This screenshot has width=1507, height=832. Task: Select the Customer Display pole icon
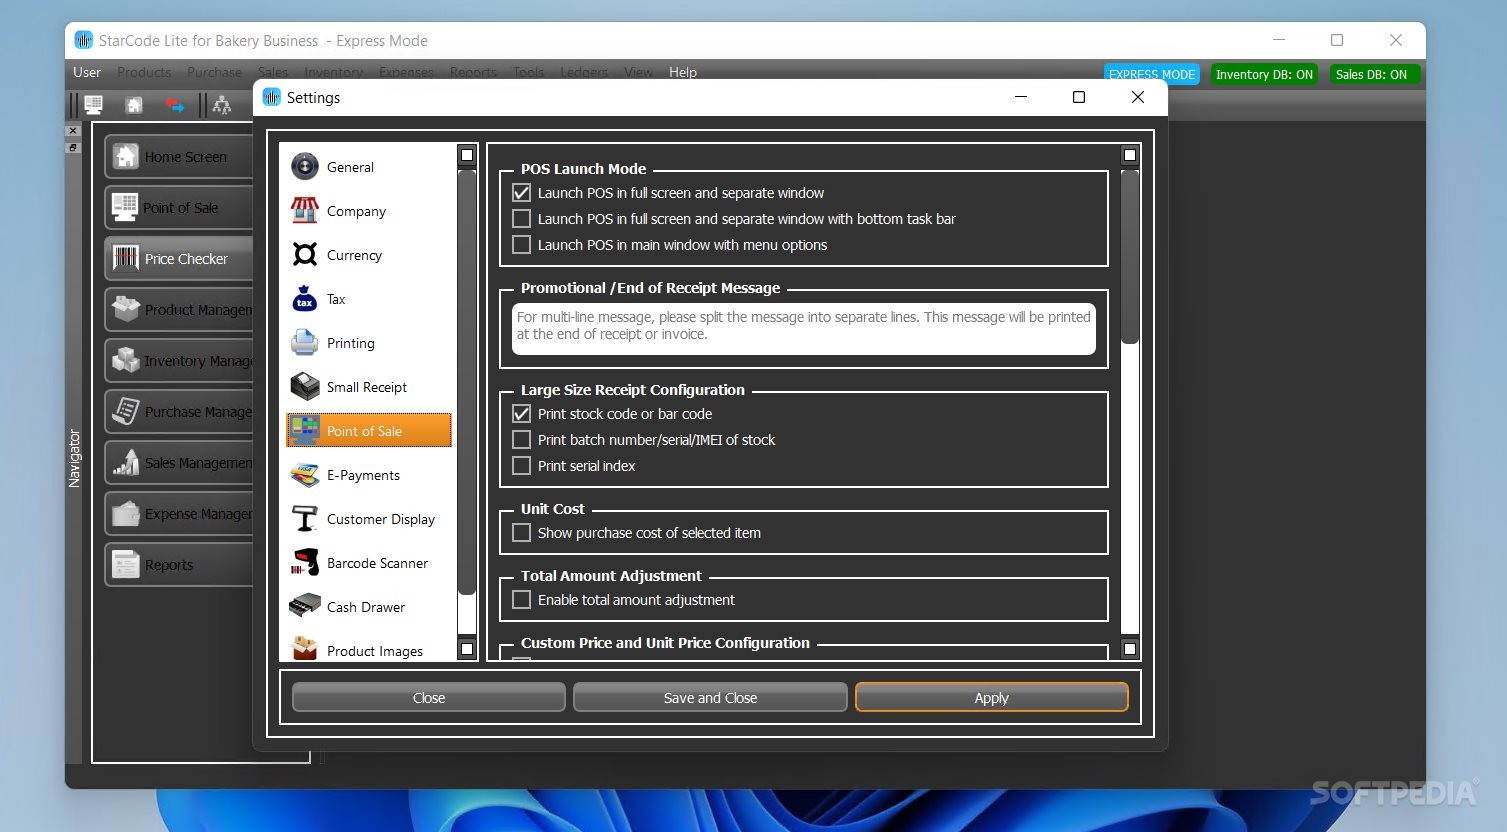305,519
